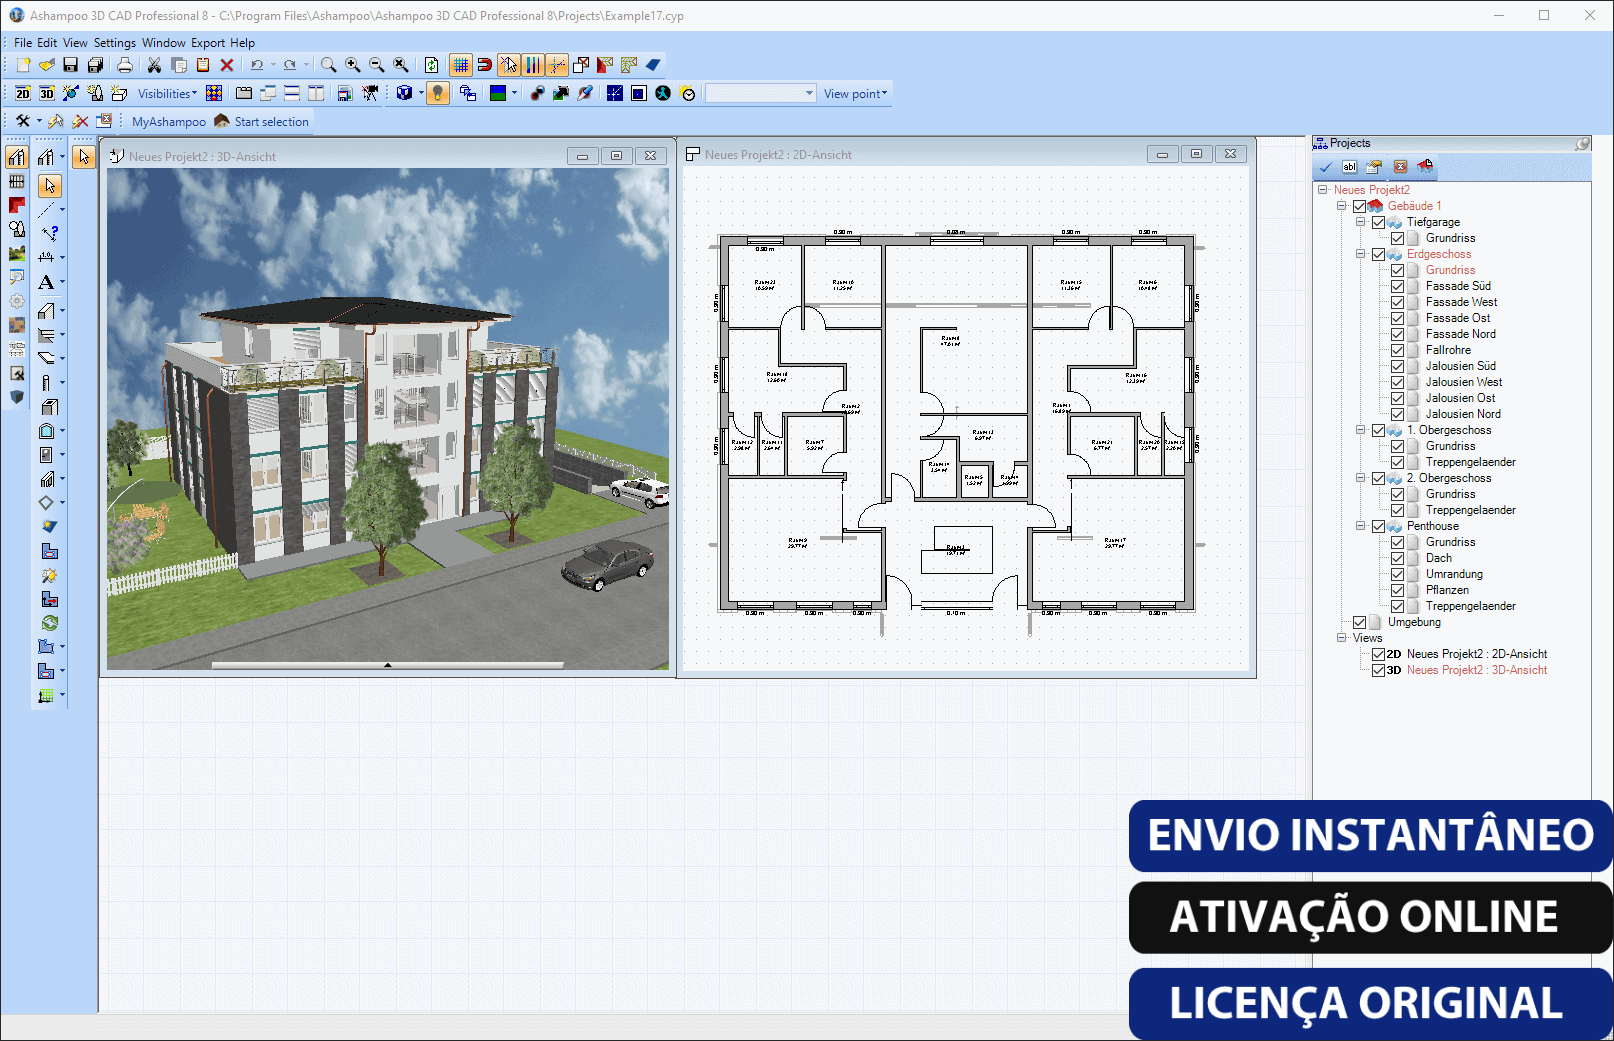This screenshot has height=1041, width=1614.
Task: Open the Settings menu
Action: (x=115, y=43)
